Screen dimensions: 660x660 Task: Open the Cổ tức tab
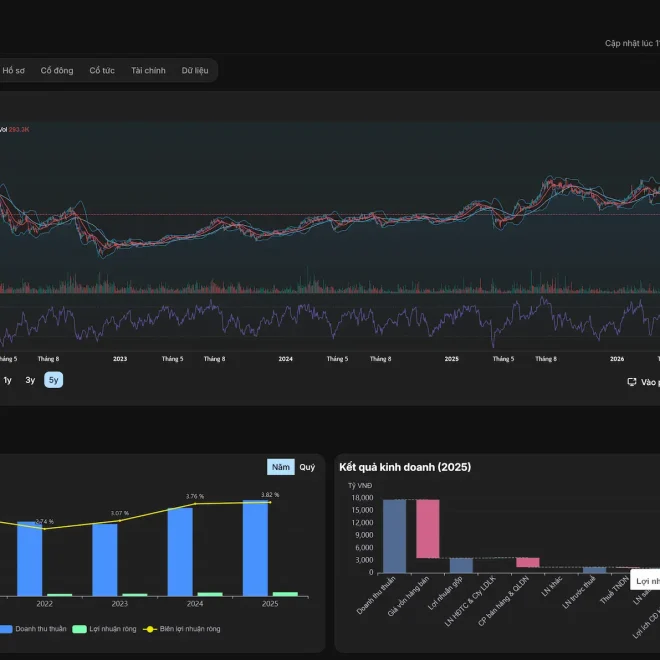[102, 70]
